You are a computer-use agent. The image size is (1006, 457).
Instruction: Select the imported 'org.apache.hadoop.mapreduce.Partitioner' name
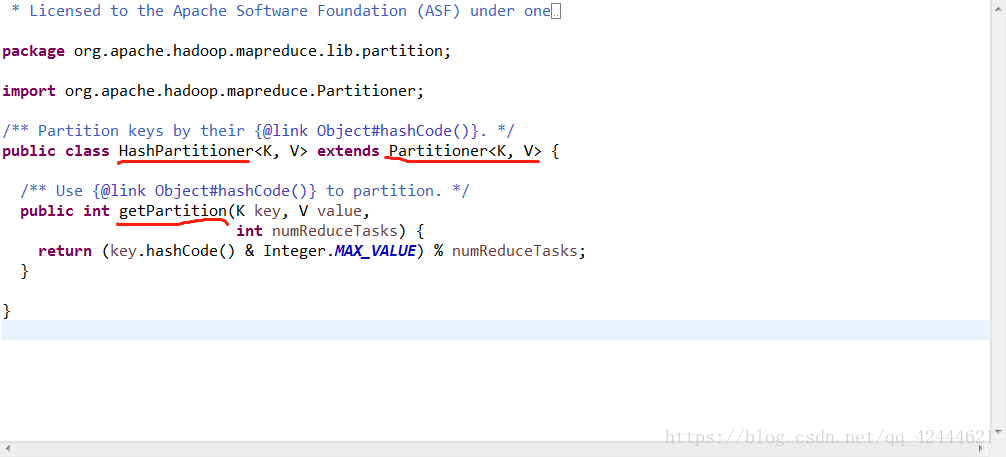(241, 91)
